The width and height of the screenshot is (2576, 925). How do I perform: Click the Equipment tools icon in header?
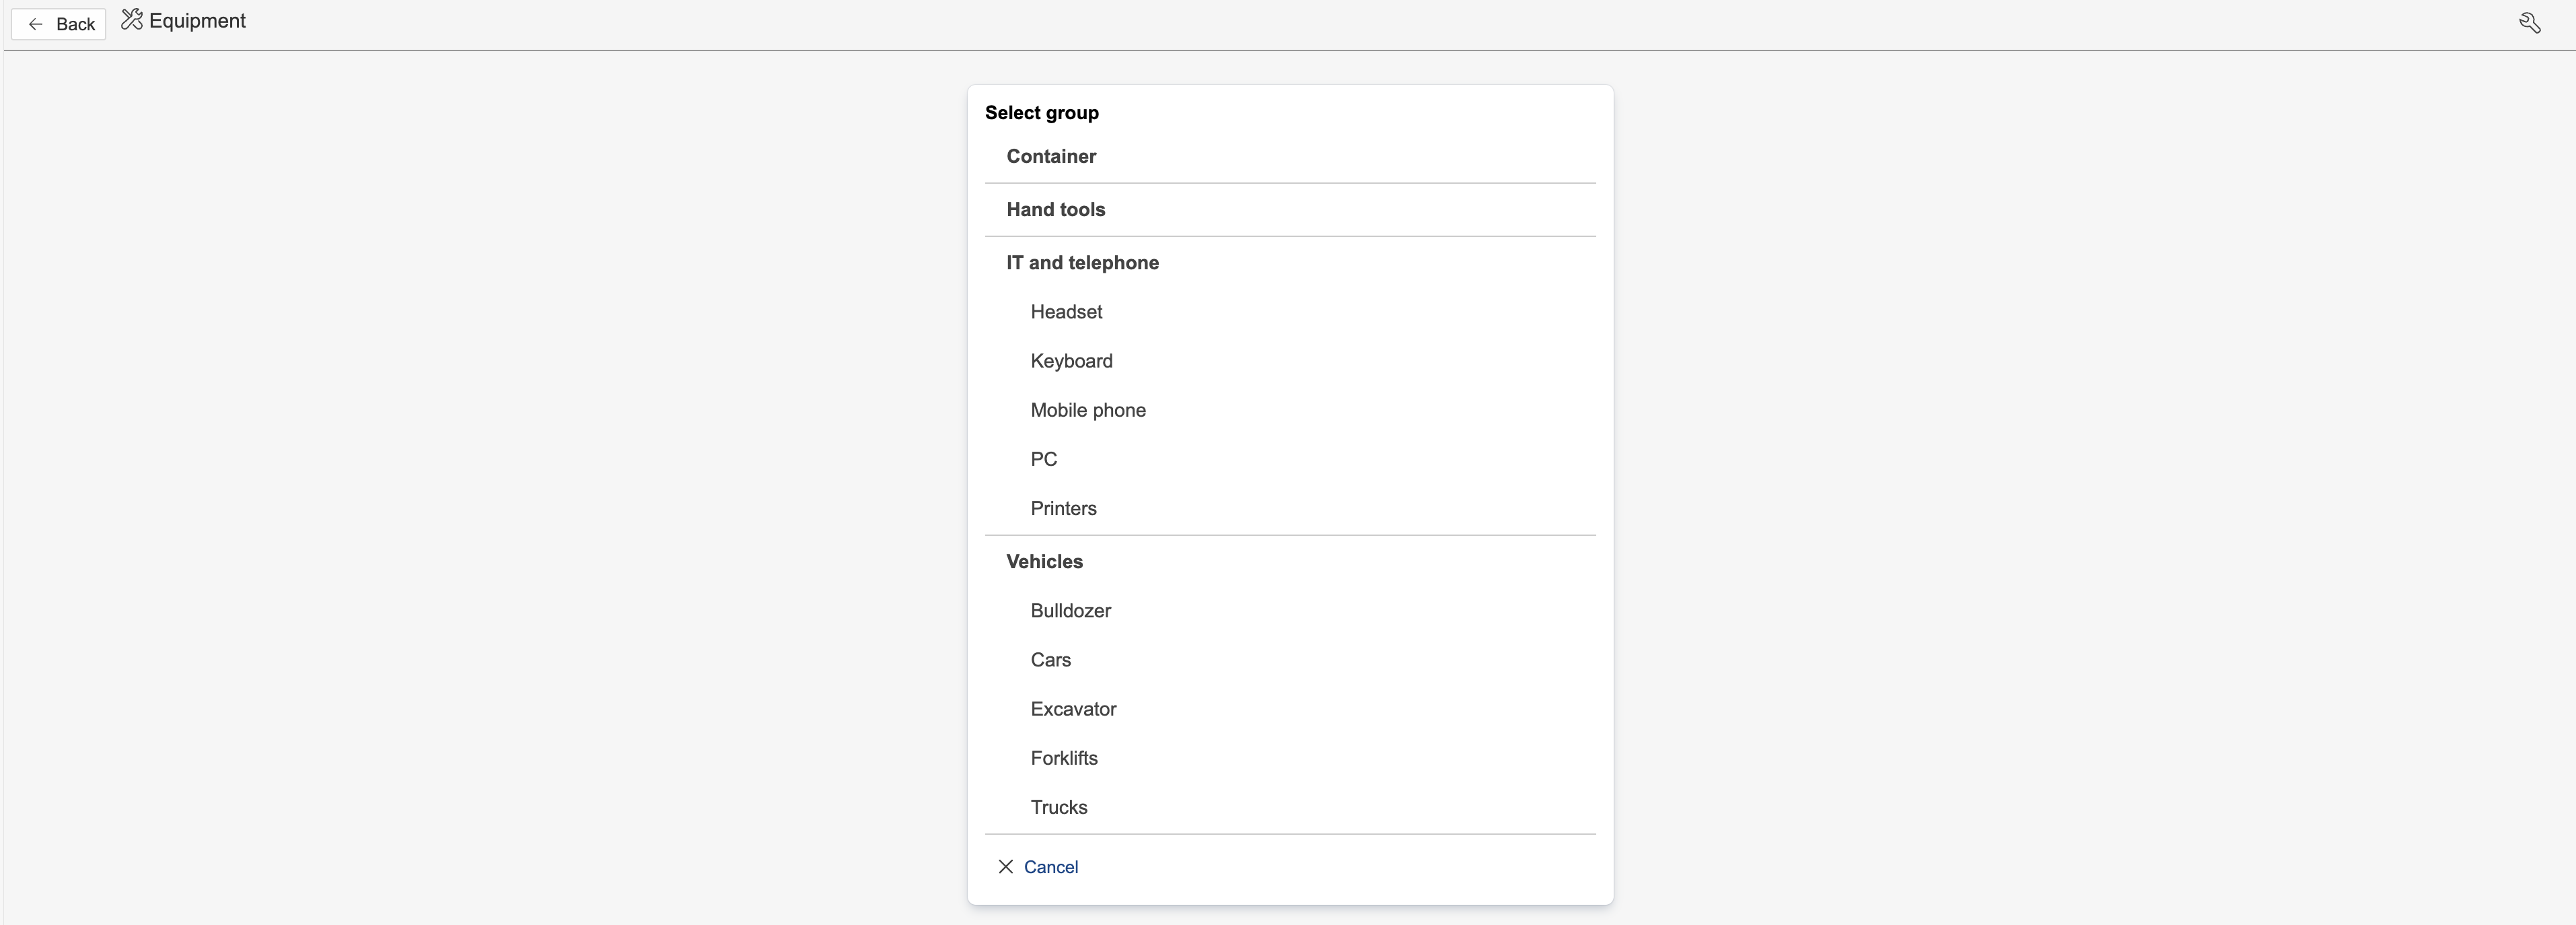(x=132, y=20)
